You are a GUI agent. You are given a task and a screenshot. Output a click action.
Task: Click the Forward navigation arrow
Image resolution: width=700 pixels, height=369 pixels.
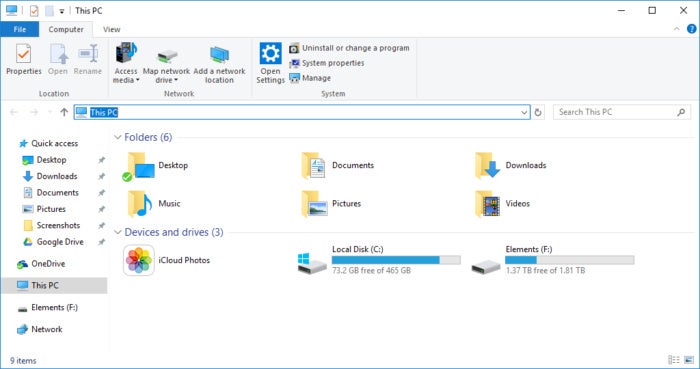[x=34, y=112]
